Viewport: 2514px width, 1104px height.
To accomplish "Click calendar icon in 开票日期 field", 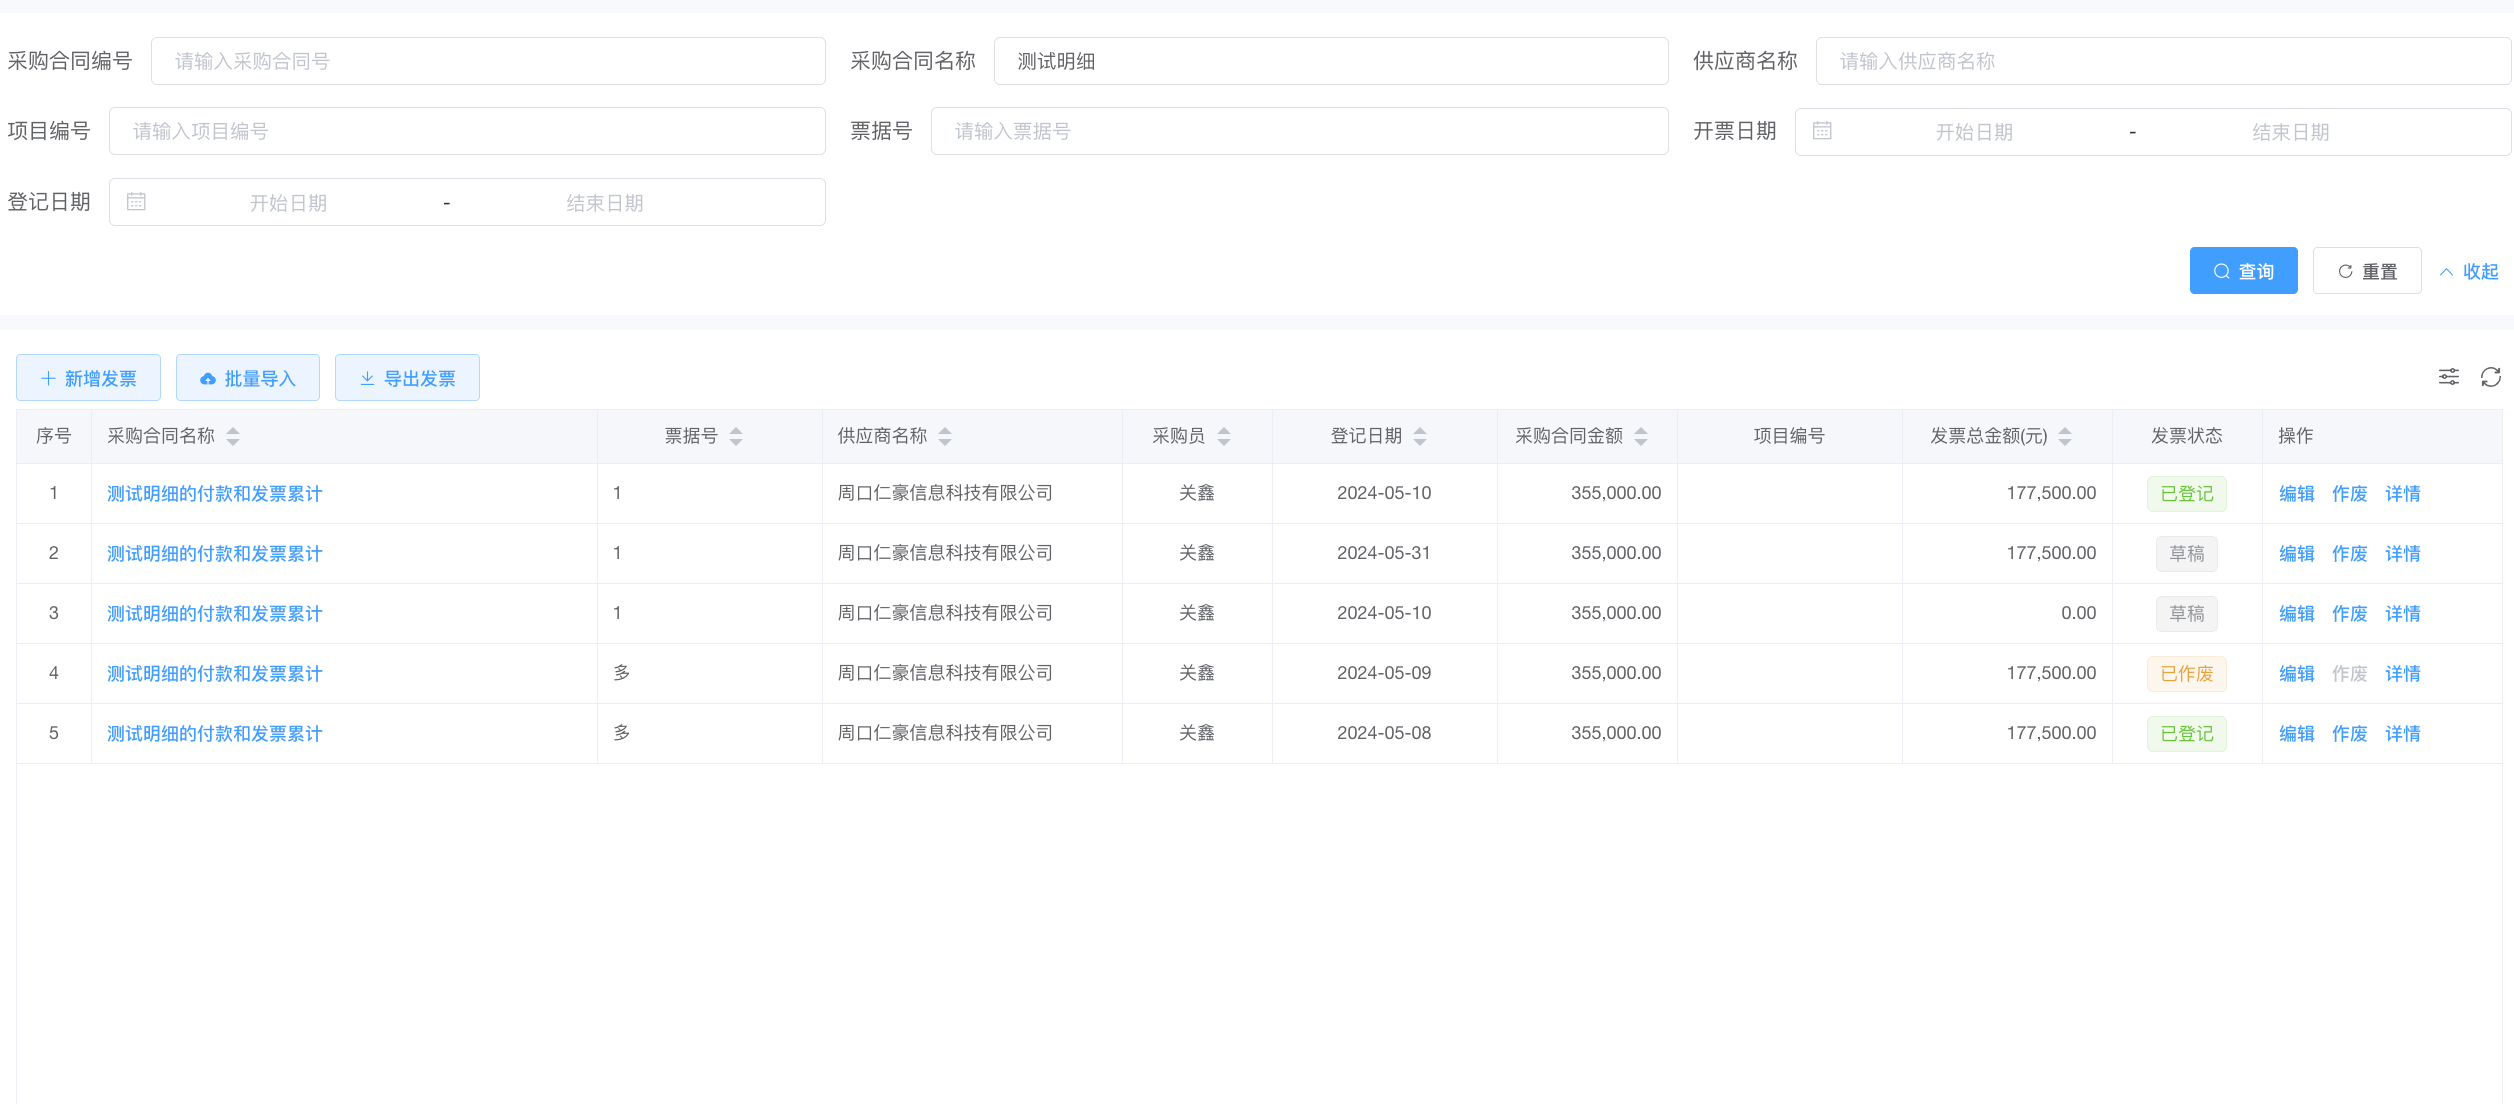I will click(1822, 131).
